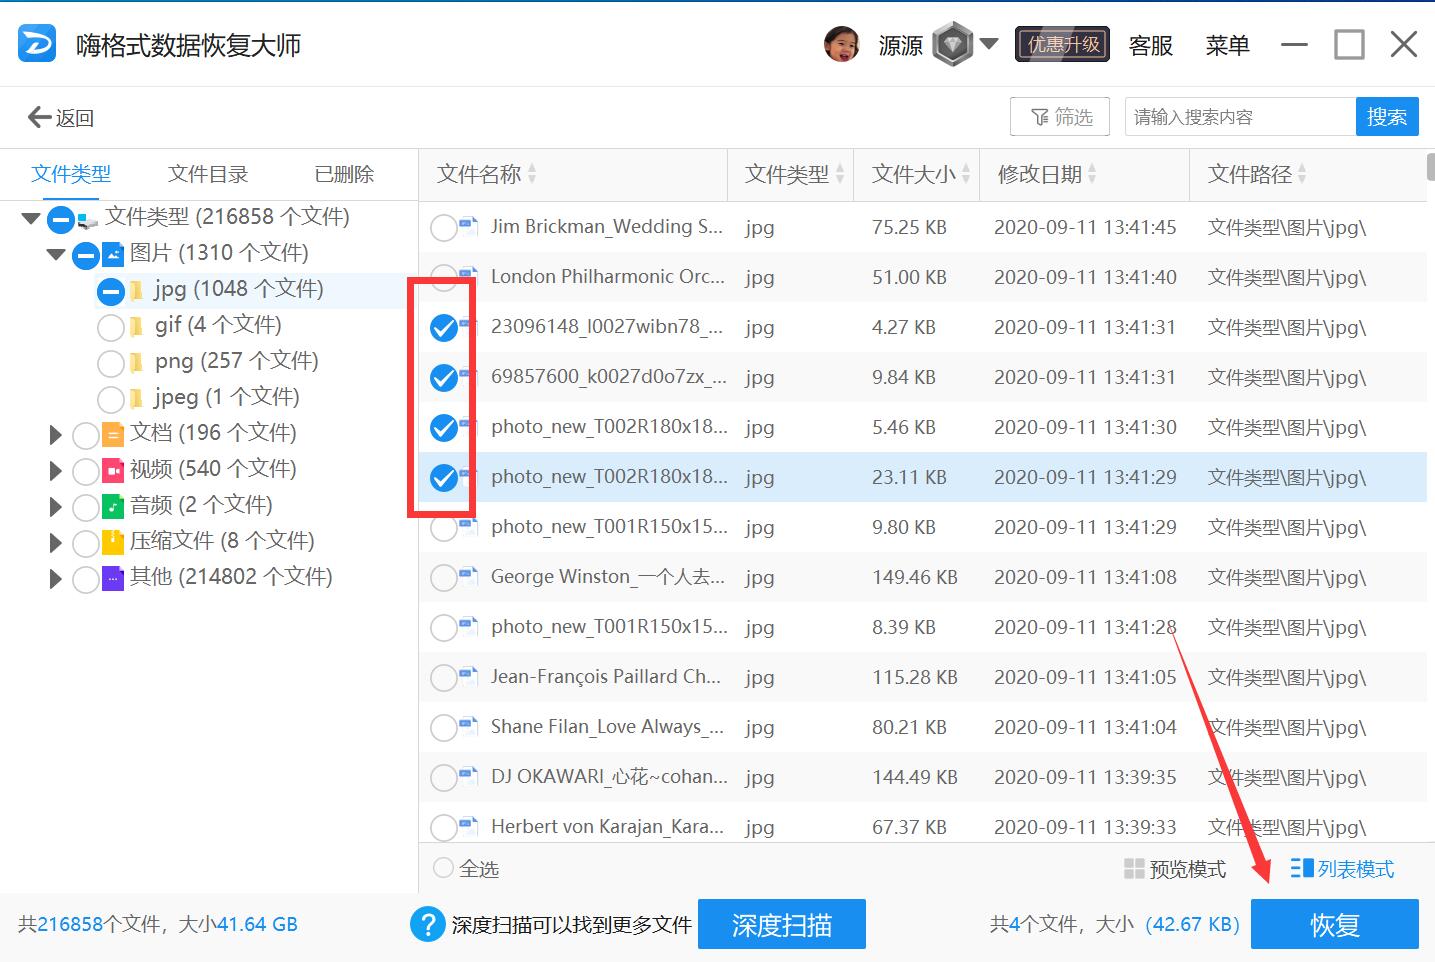The height and width of the screenshot is (962, 1435).
Task: Switch to the 文件类型 tab
Action: pyautogui.click(x=71, y=174)
